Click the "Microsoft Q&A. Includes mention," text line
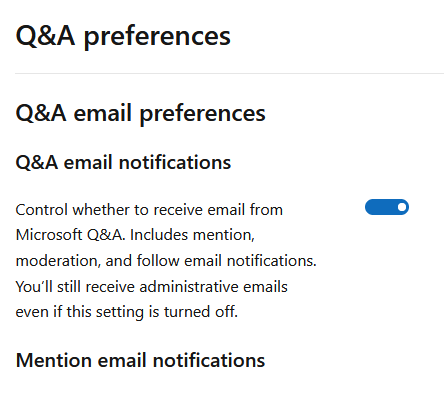444x394 pixels. [135, 235]
